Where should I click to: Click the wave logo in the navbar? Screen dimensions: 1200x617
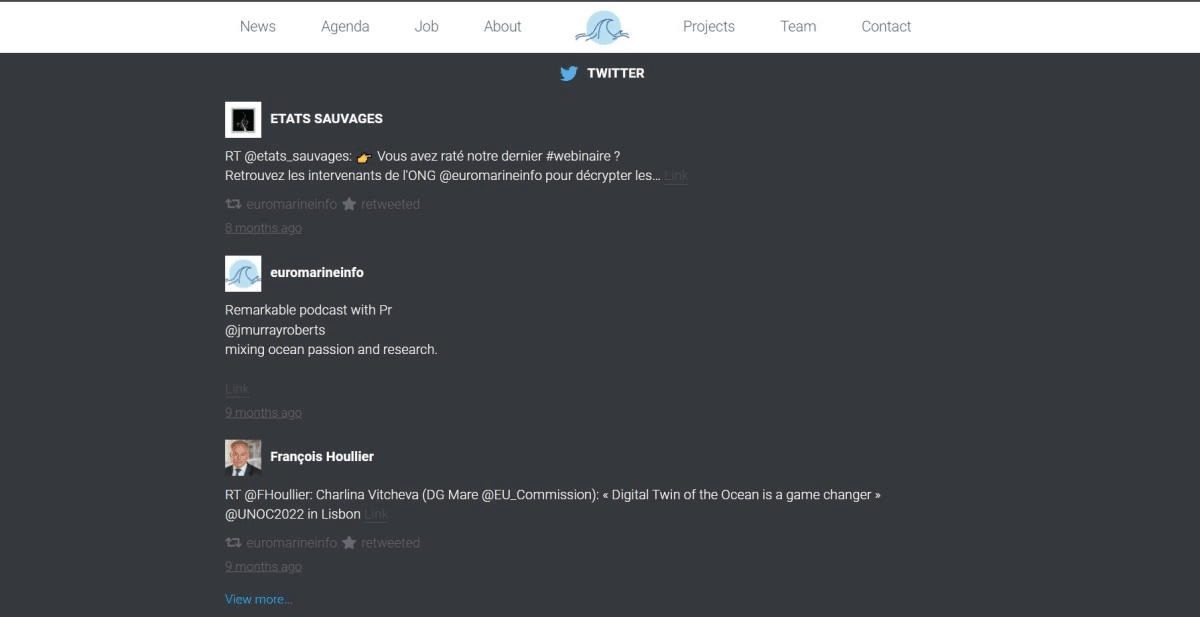(x=602, y=27)
